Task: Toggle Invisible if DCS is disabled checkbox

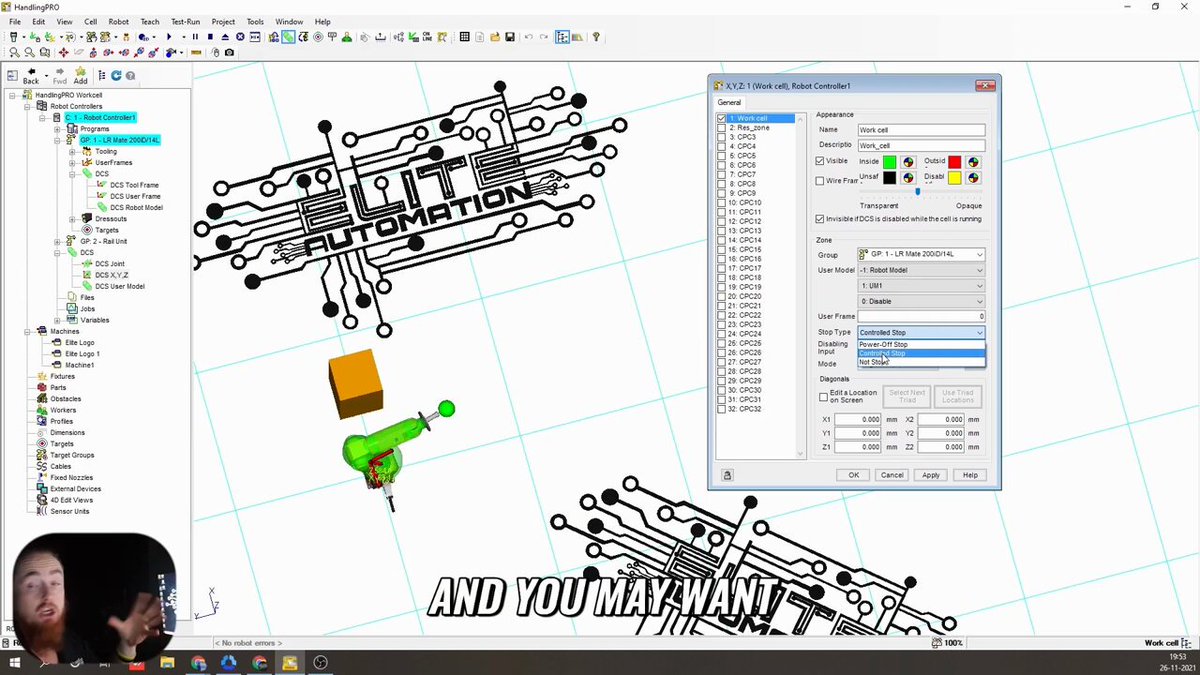Action: [820, 219]
